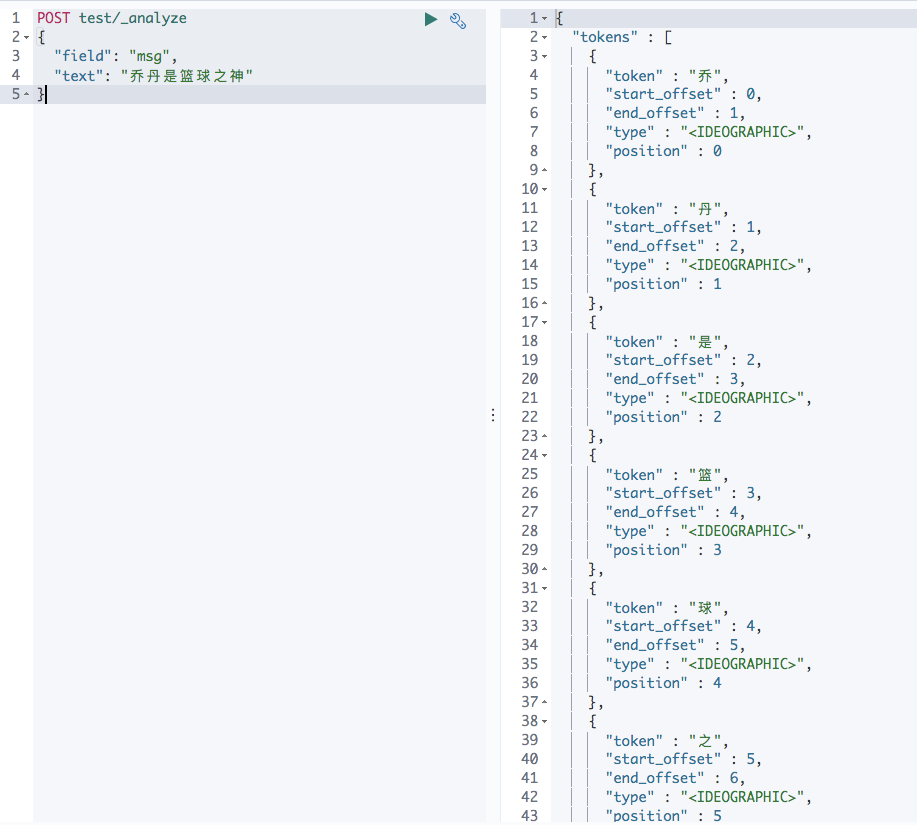Image resolution: width=917 pixels, height=825 pixels.
Task: Collapse the "tokens" array fold arrow
Action: pyautogui.click(x=544, y=37)
